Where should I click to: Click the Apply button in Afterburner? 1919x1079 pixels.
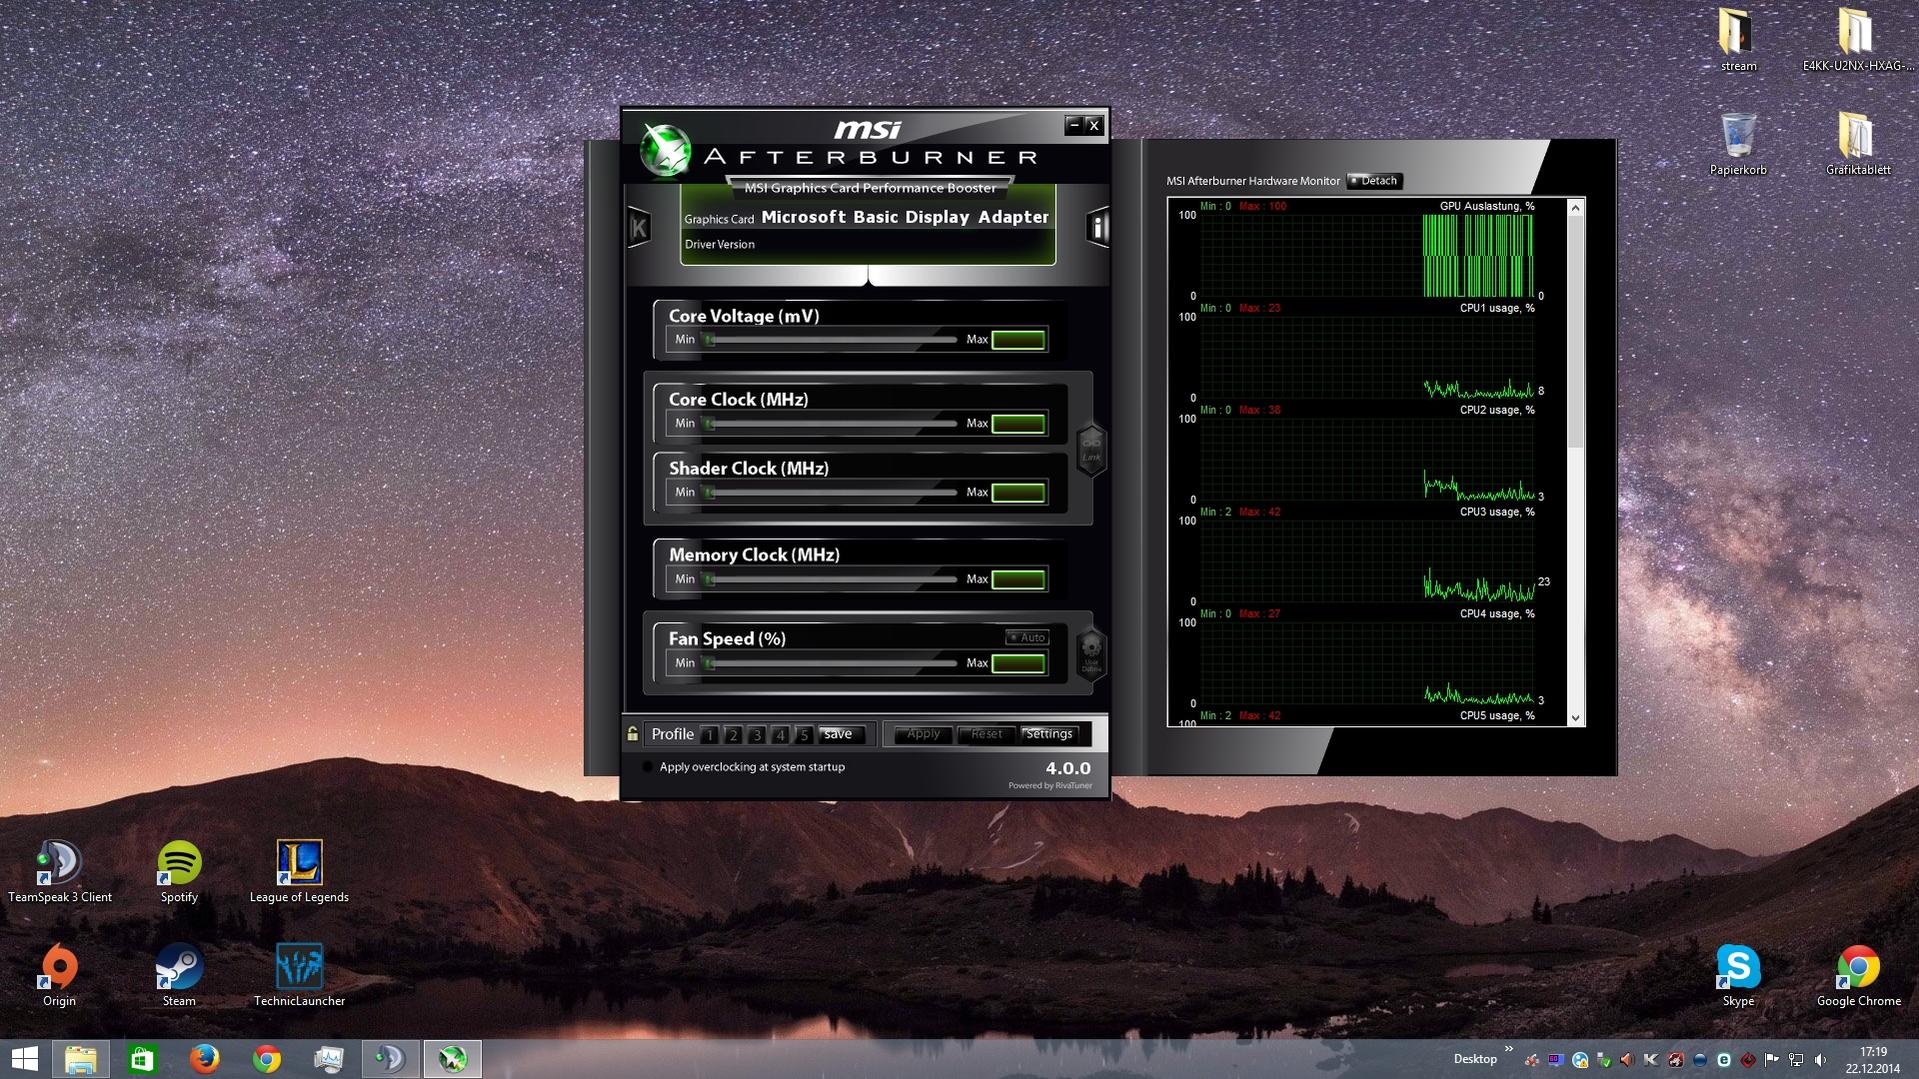point(923,734)
